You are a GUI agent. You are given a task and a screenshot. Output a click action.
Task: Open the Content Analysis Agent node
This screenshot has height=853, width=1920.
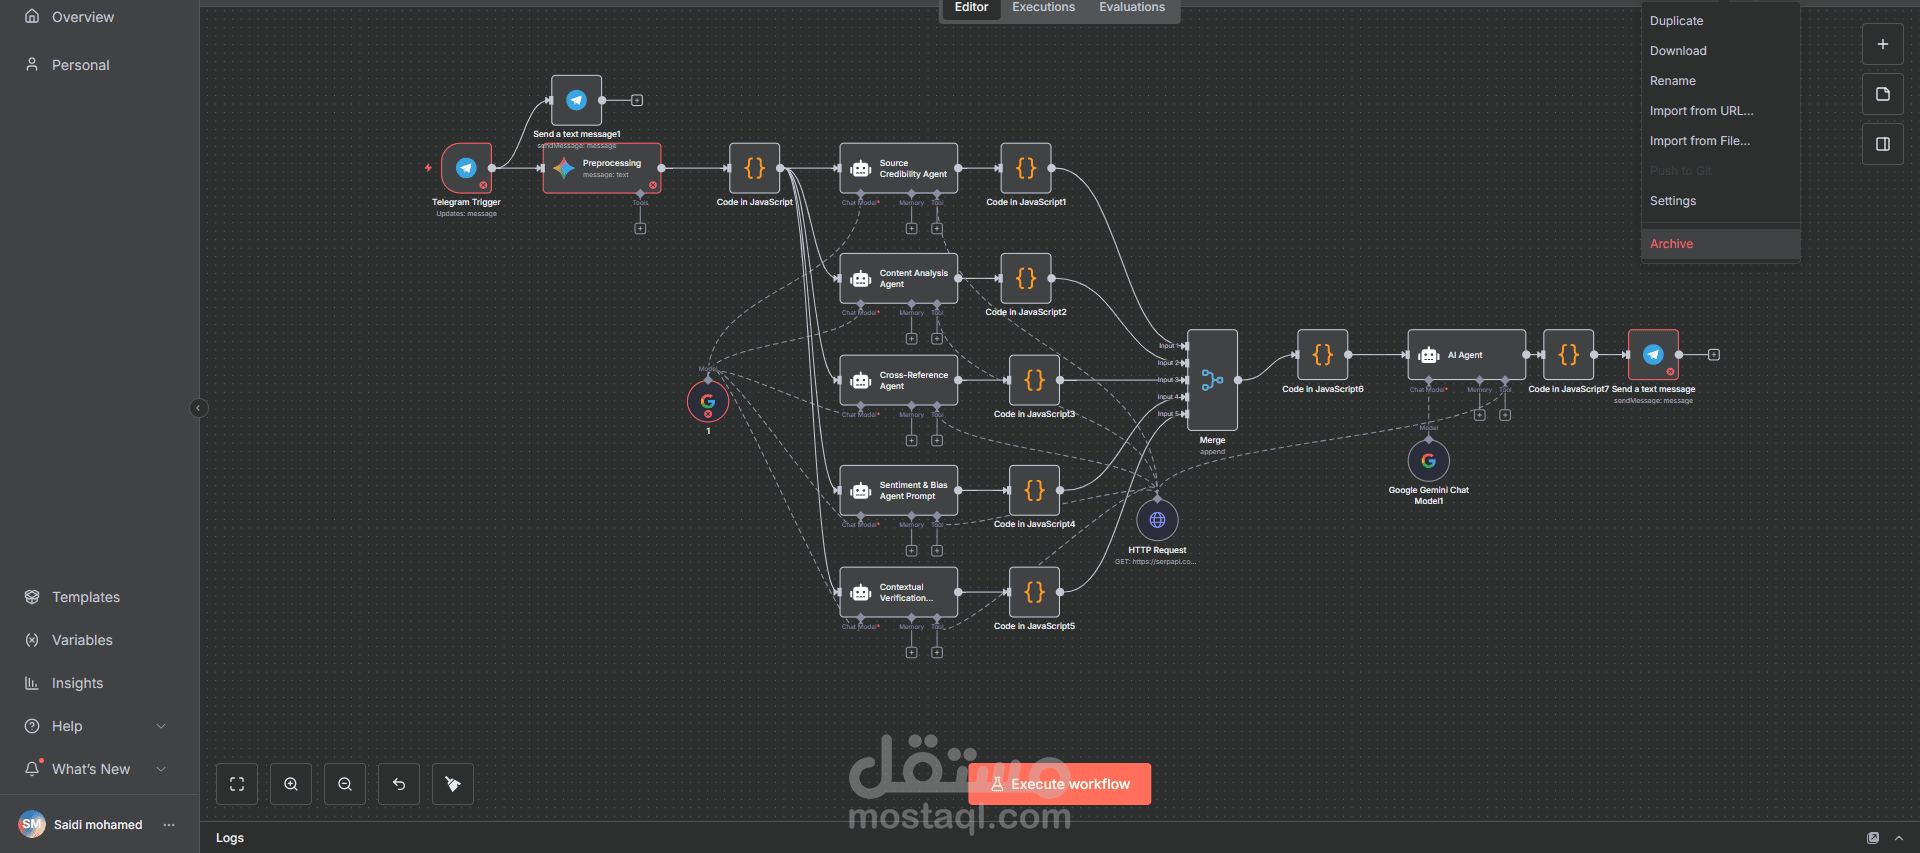pyautogui.click(x=898, y=278)
